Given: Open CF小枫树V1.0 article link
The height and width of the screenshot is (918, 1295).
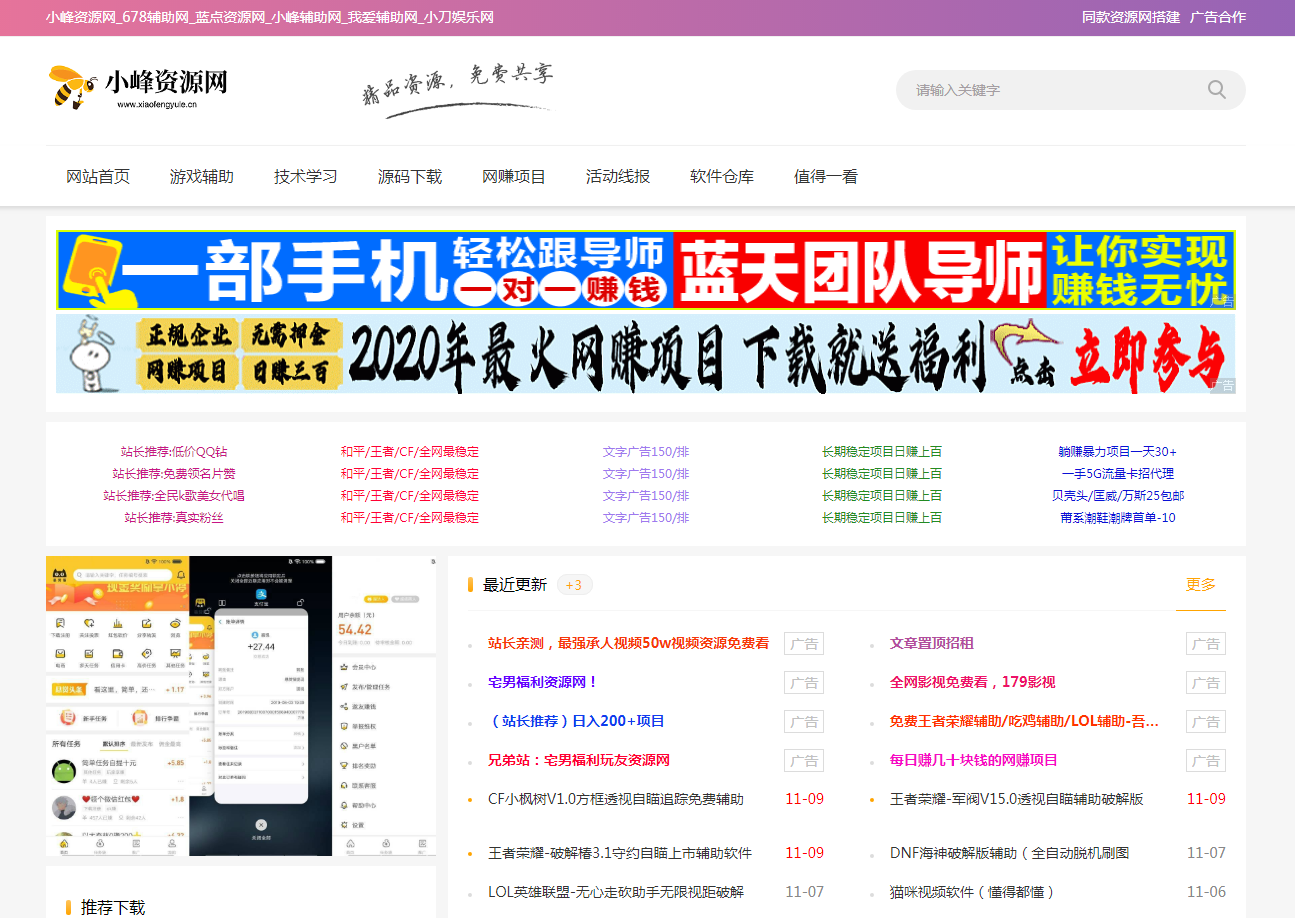Looking at the screenshot, I should click(x=616, y=799).
